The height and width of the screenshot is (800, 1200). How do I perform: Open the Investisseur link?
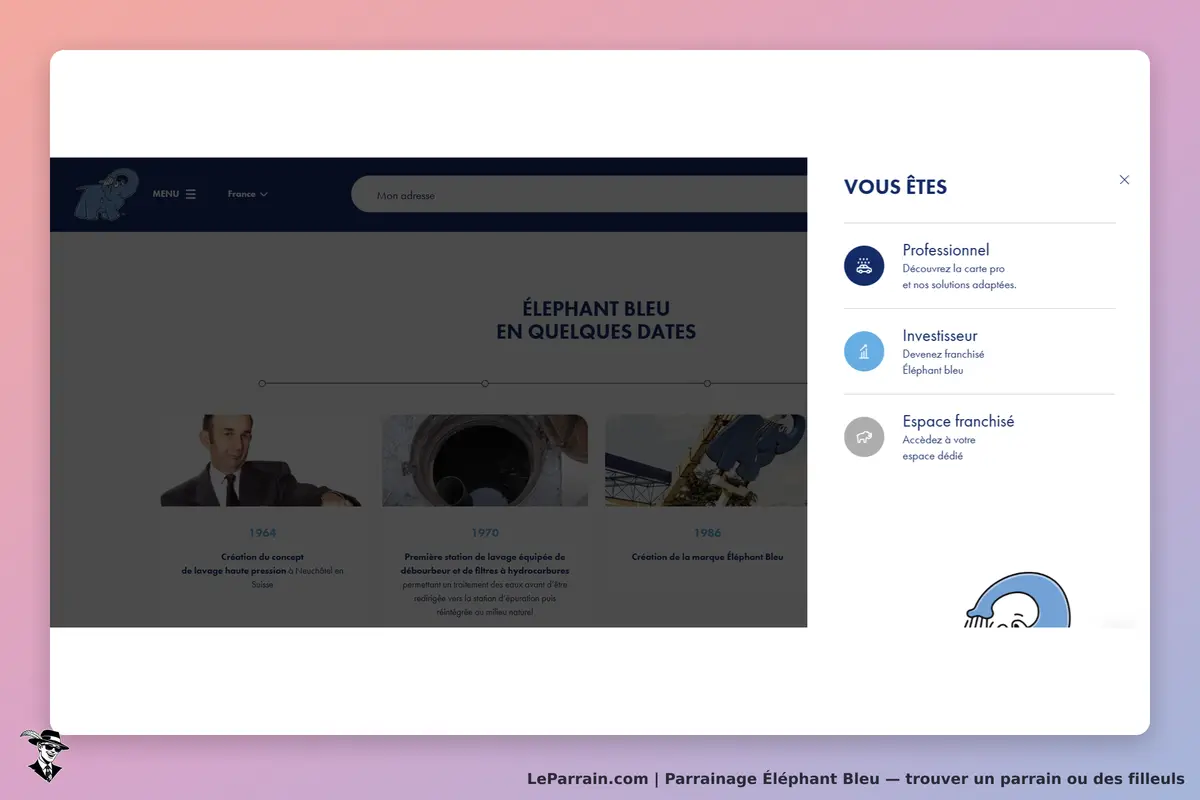pyautogui.click(x=940, y=336)
